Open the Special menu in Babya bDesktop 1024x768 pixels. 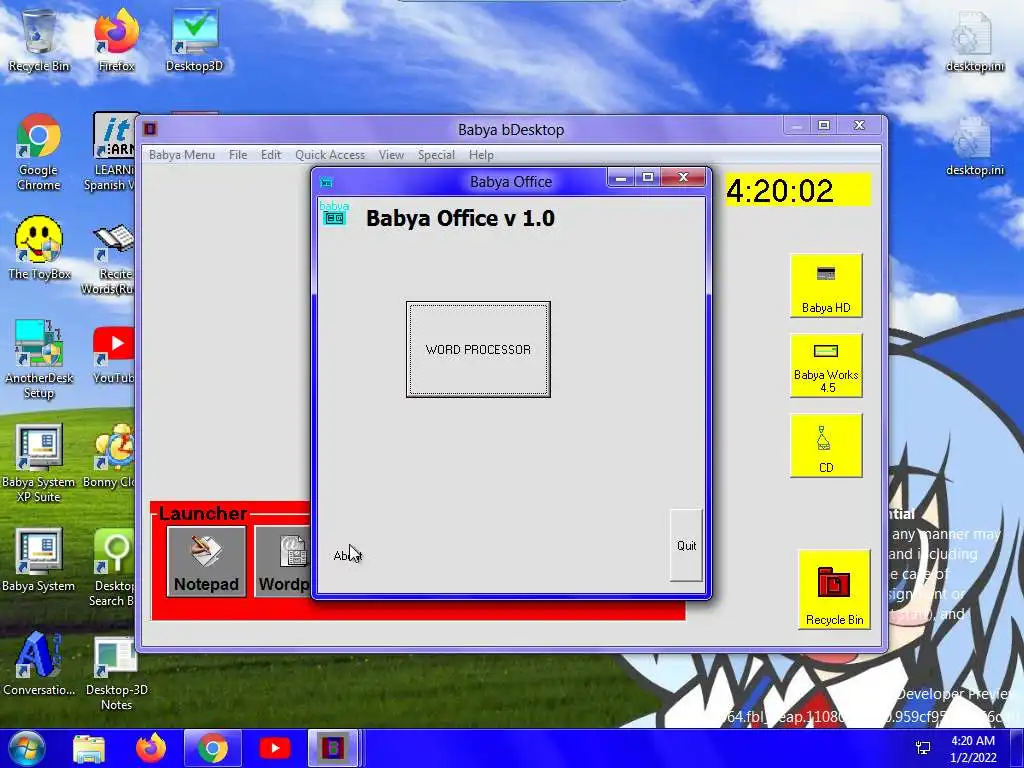[436, 155]
